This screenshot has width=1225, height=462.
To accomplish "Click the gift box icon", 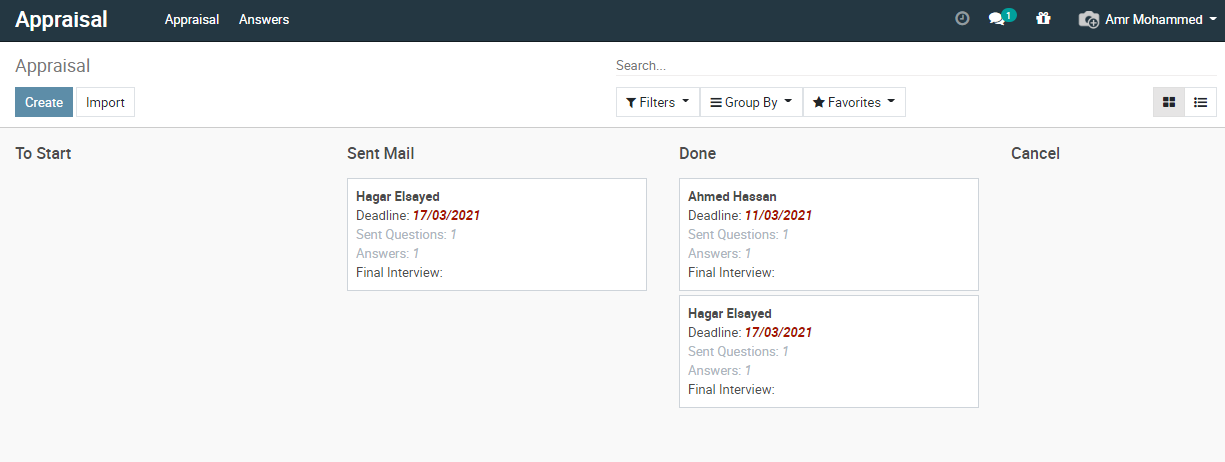I will [x=1044, y=19].
